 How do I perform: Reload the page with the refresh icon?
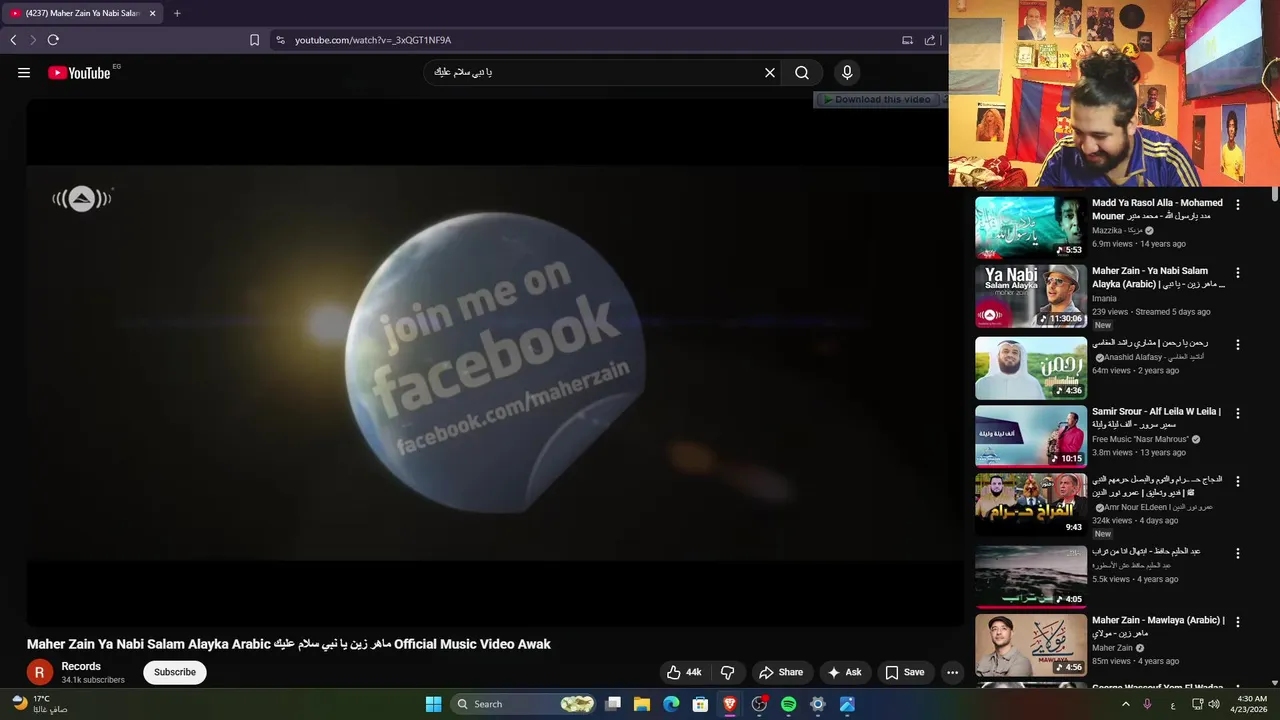pyautogui.click(x=53, y=40)
